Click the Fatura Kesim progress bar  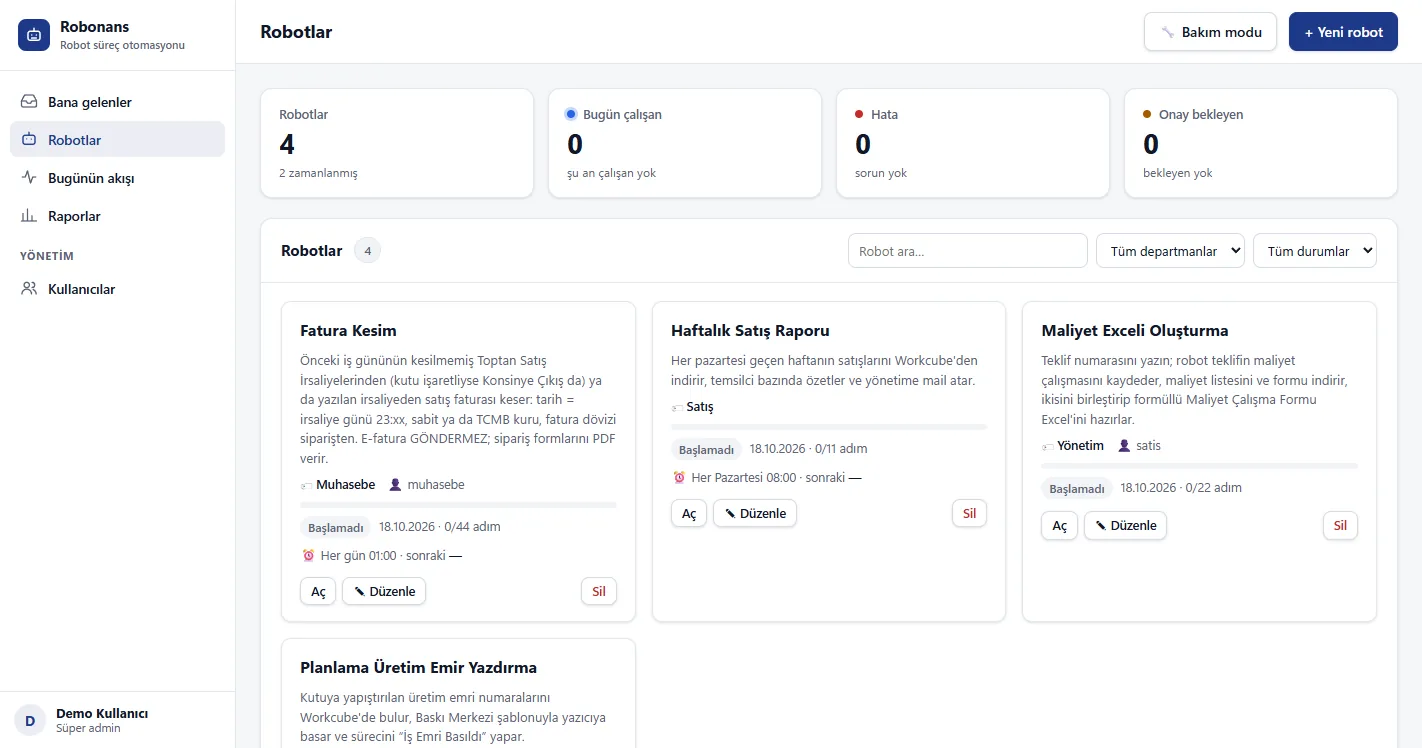coord(458,505)
